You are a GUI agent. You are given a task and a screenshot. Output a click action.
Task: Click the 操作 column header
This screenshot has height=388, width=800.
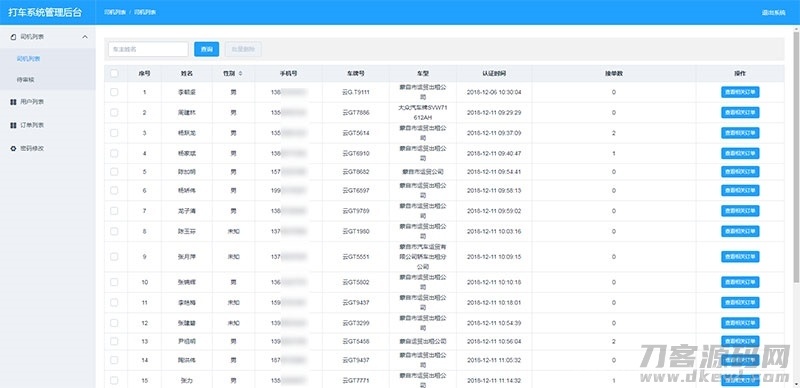click(740, 74)
